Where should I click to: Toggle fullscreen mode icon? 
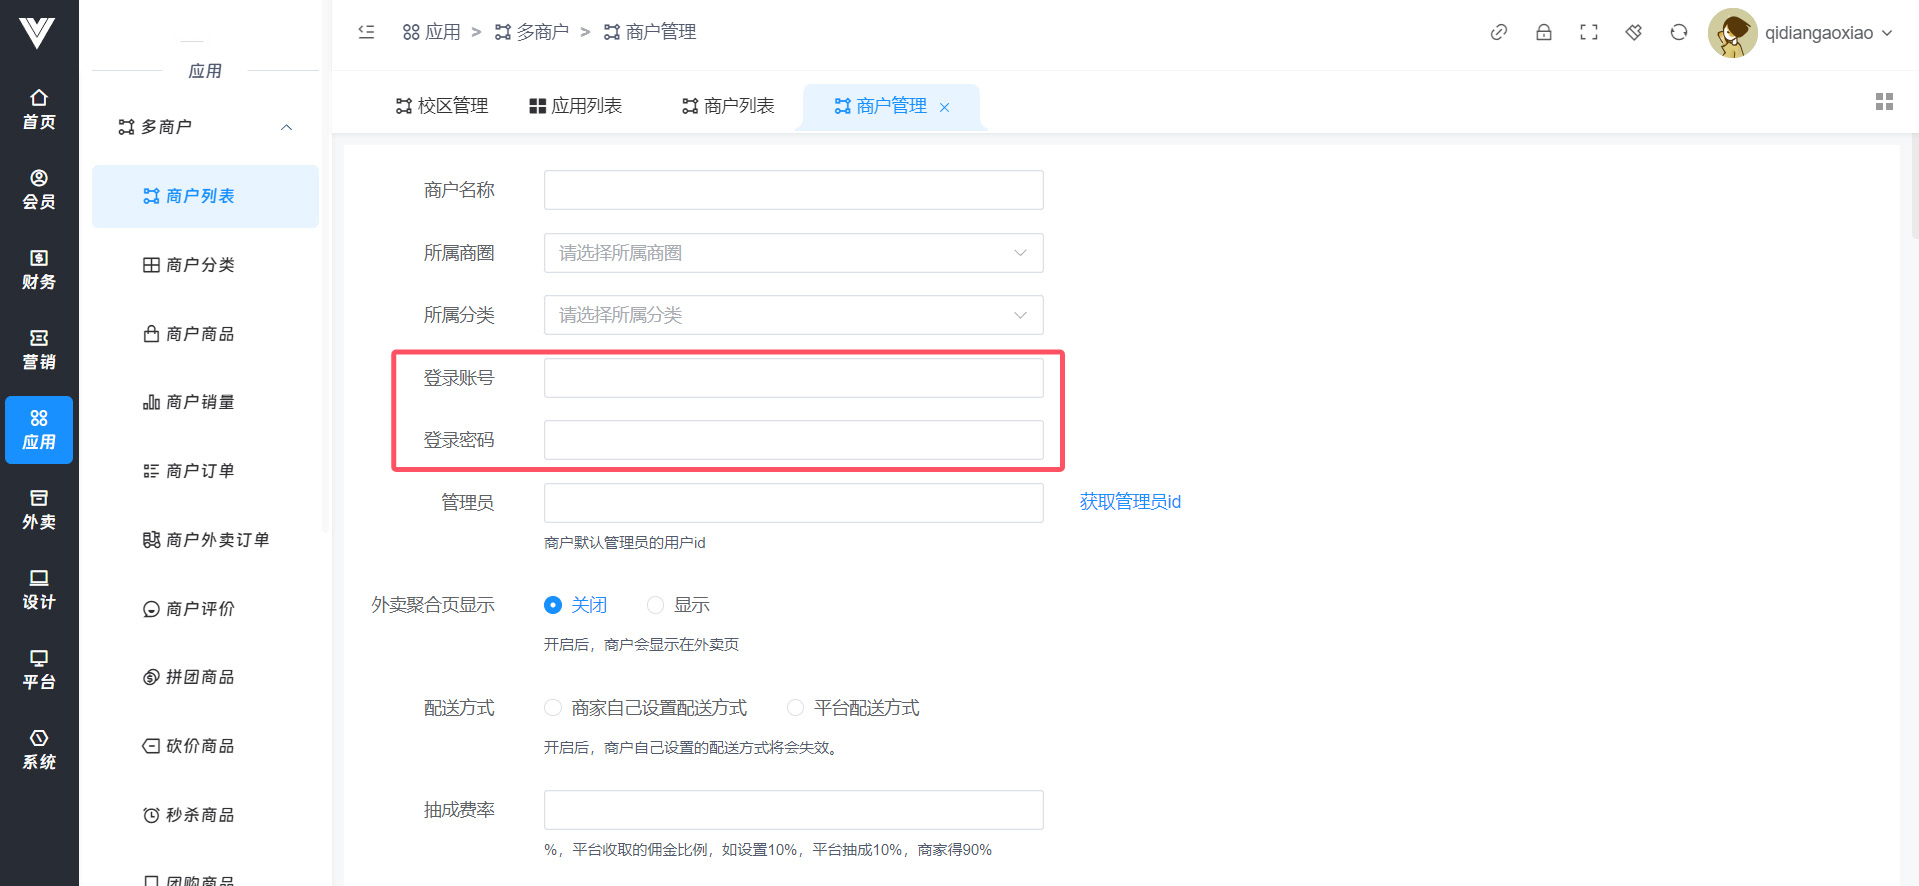click(1588, 32)
